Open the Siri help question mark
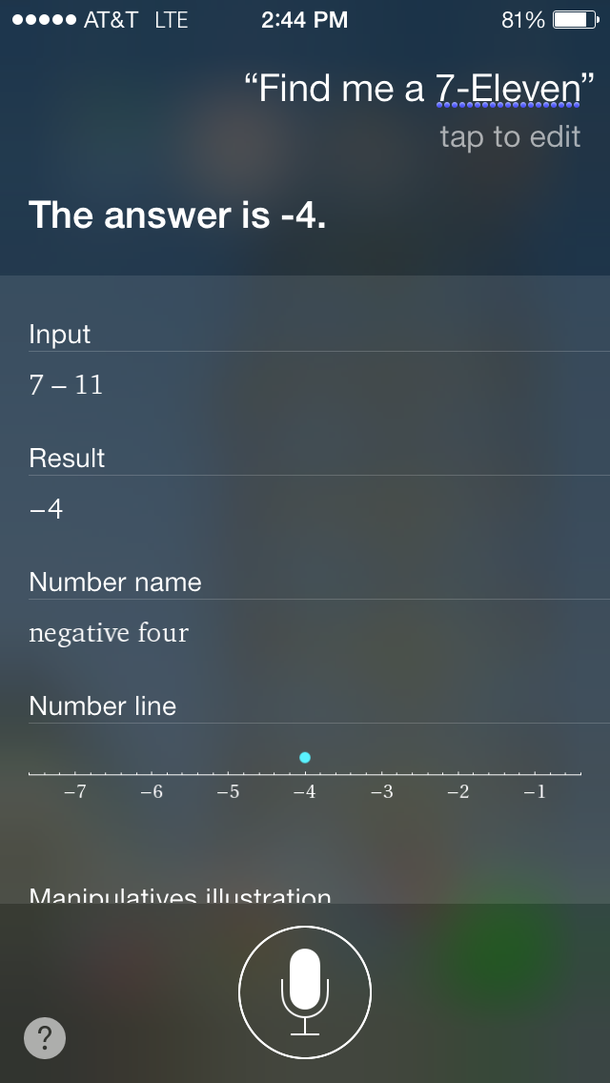 (x=45, y=1037)
